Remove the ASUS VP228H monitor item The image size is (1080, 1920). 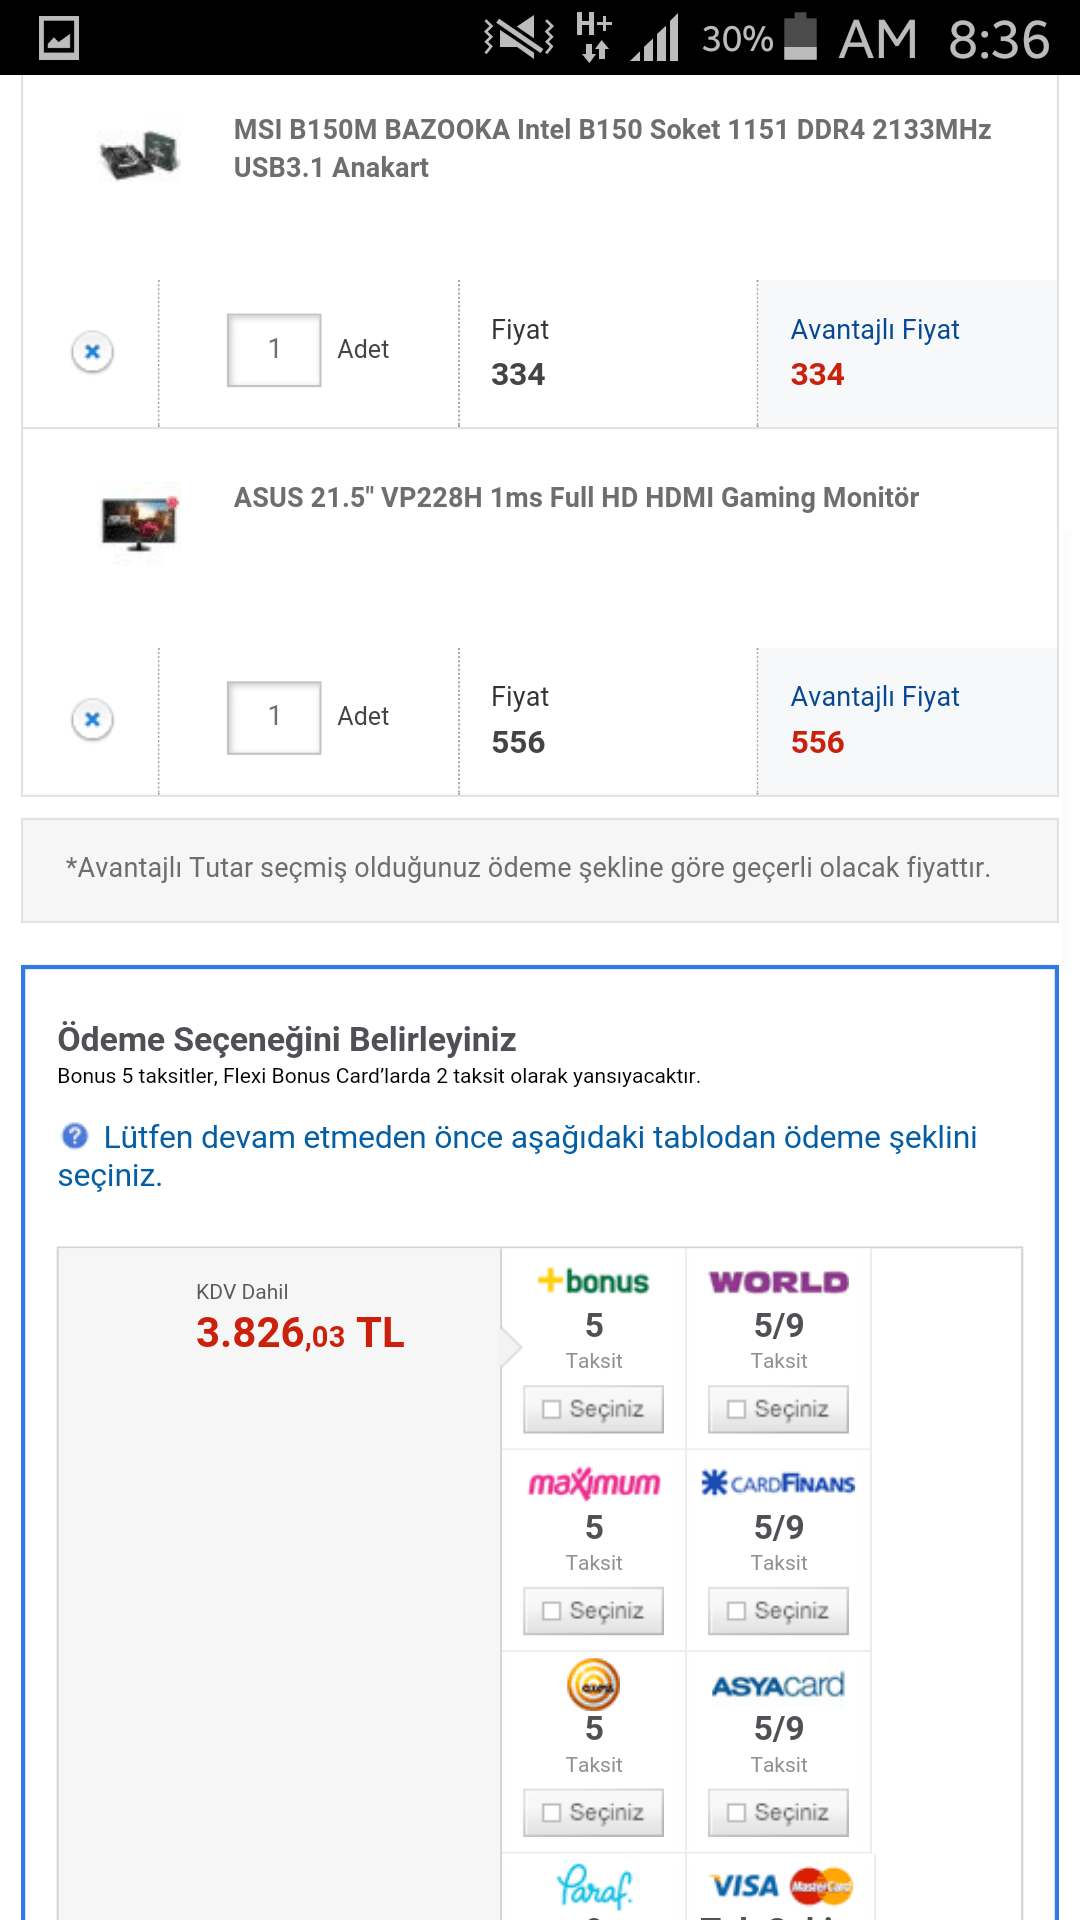tap(92, 719)
